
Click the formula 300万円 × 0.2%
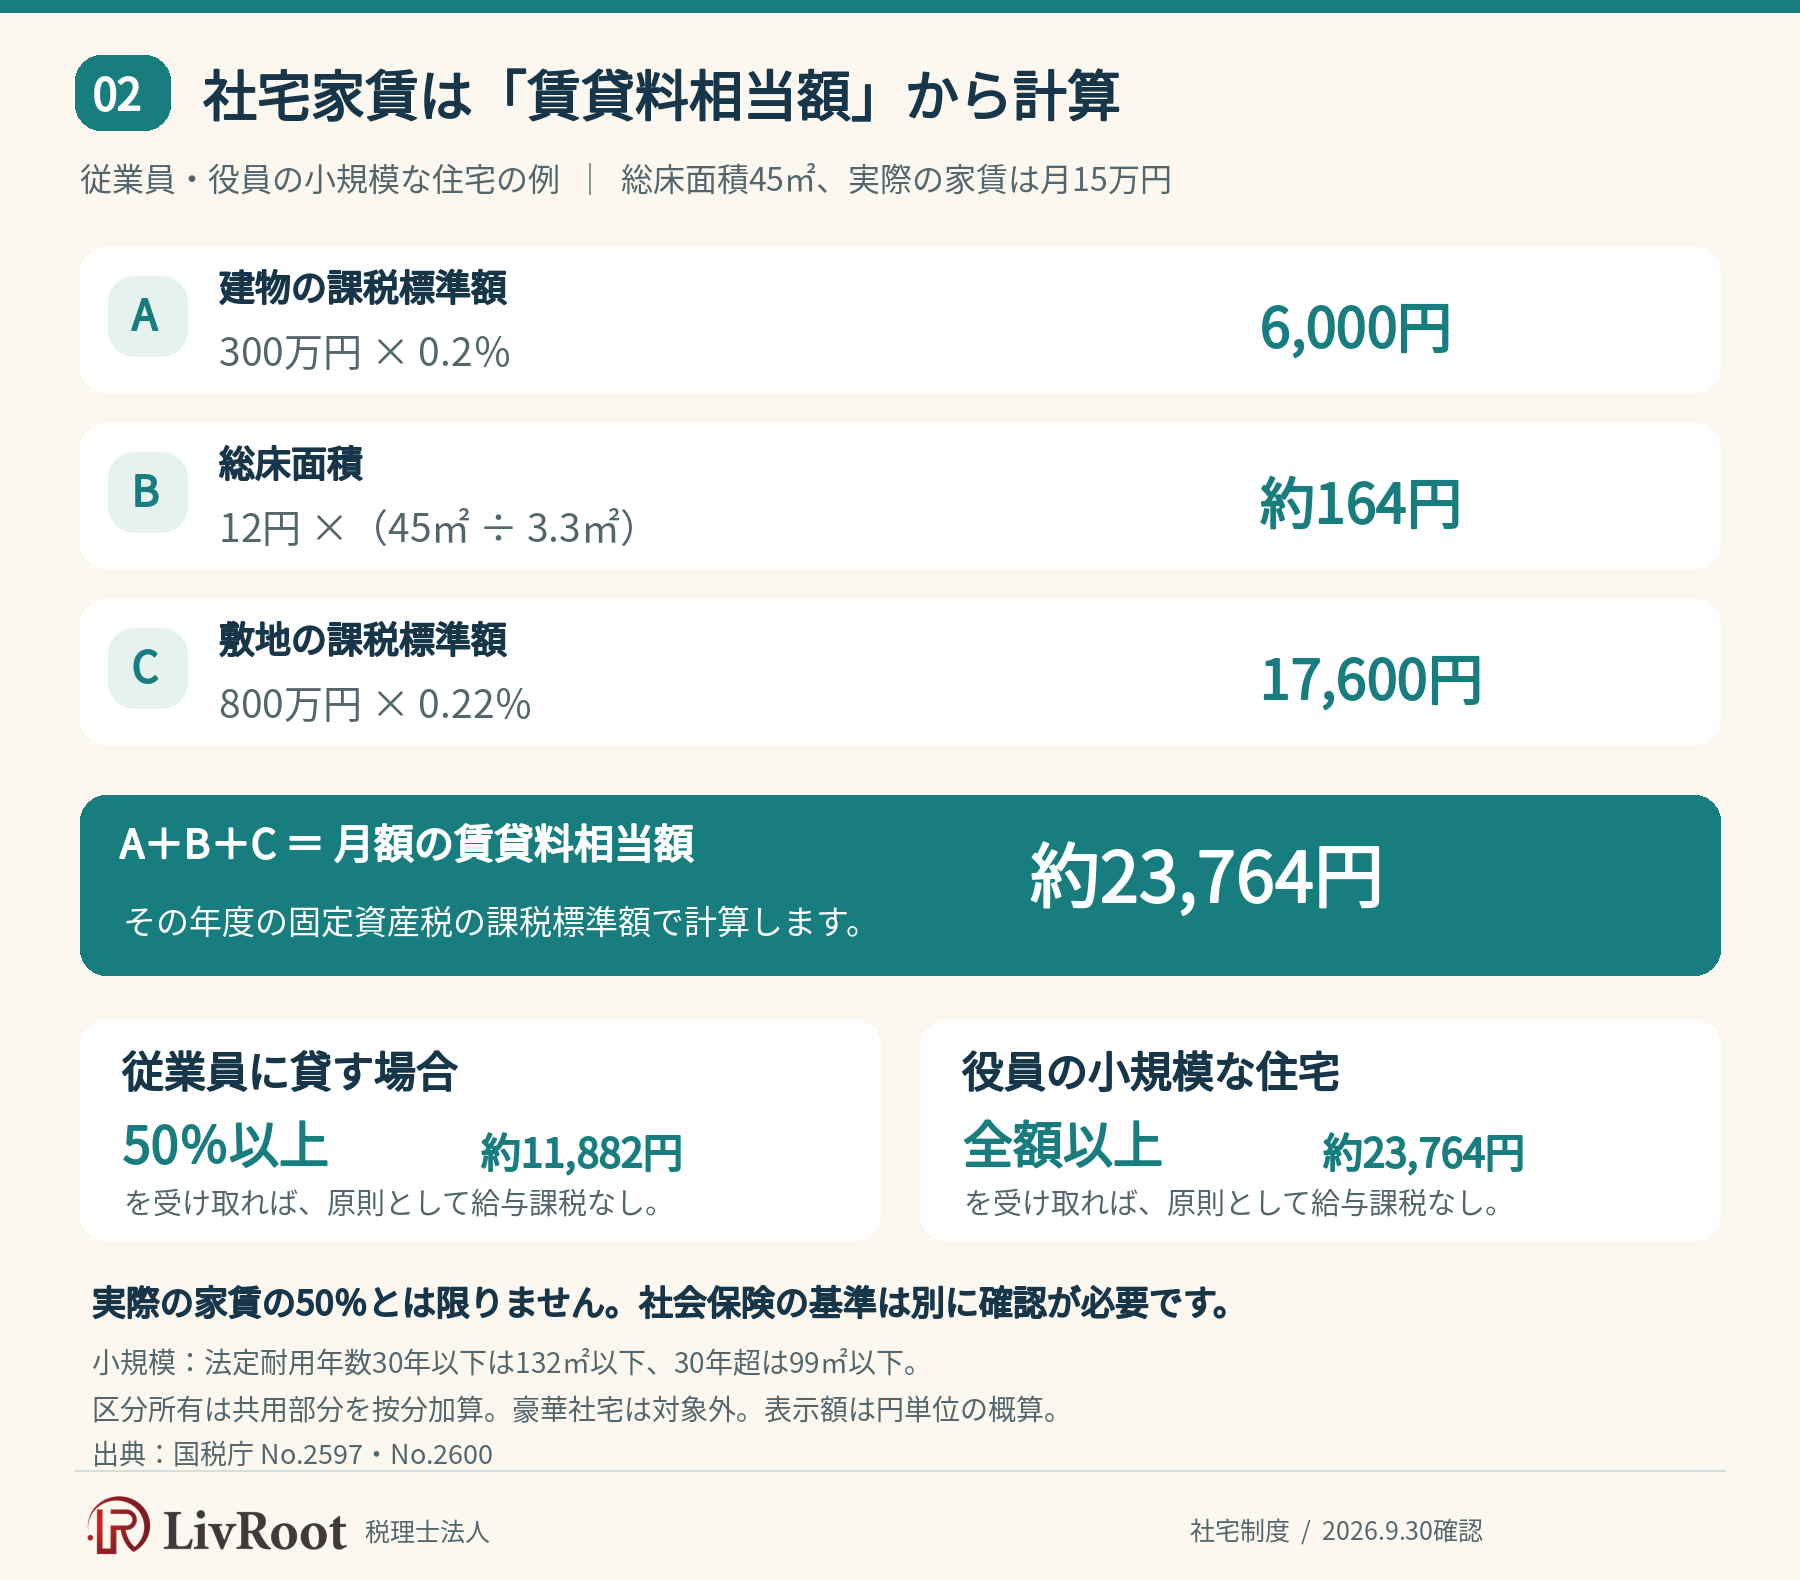pyautogui.click(x=365, y=353)
